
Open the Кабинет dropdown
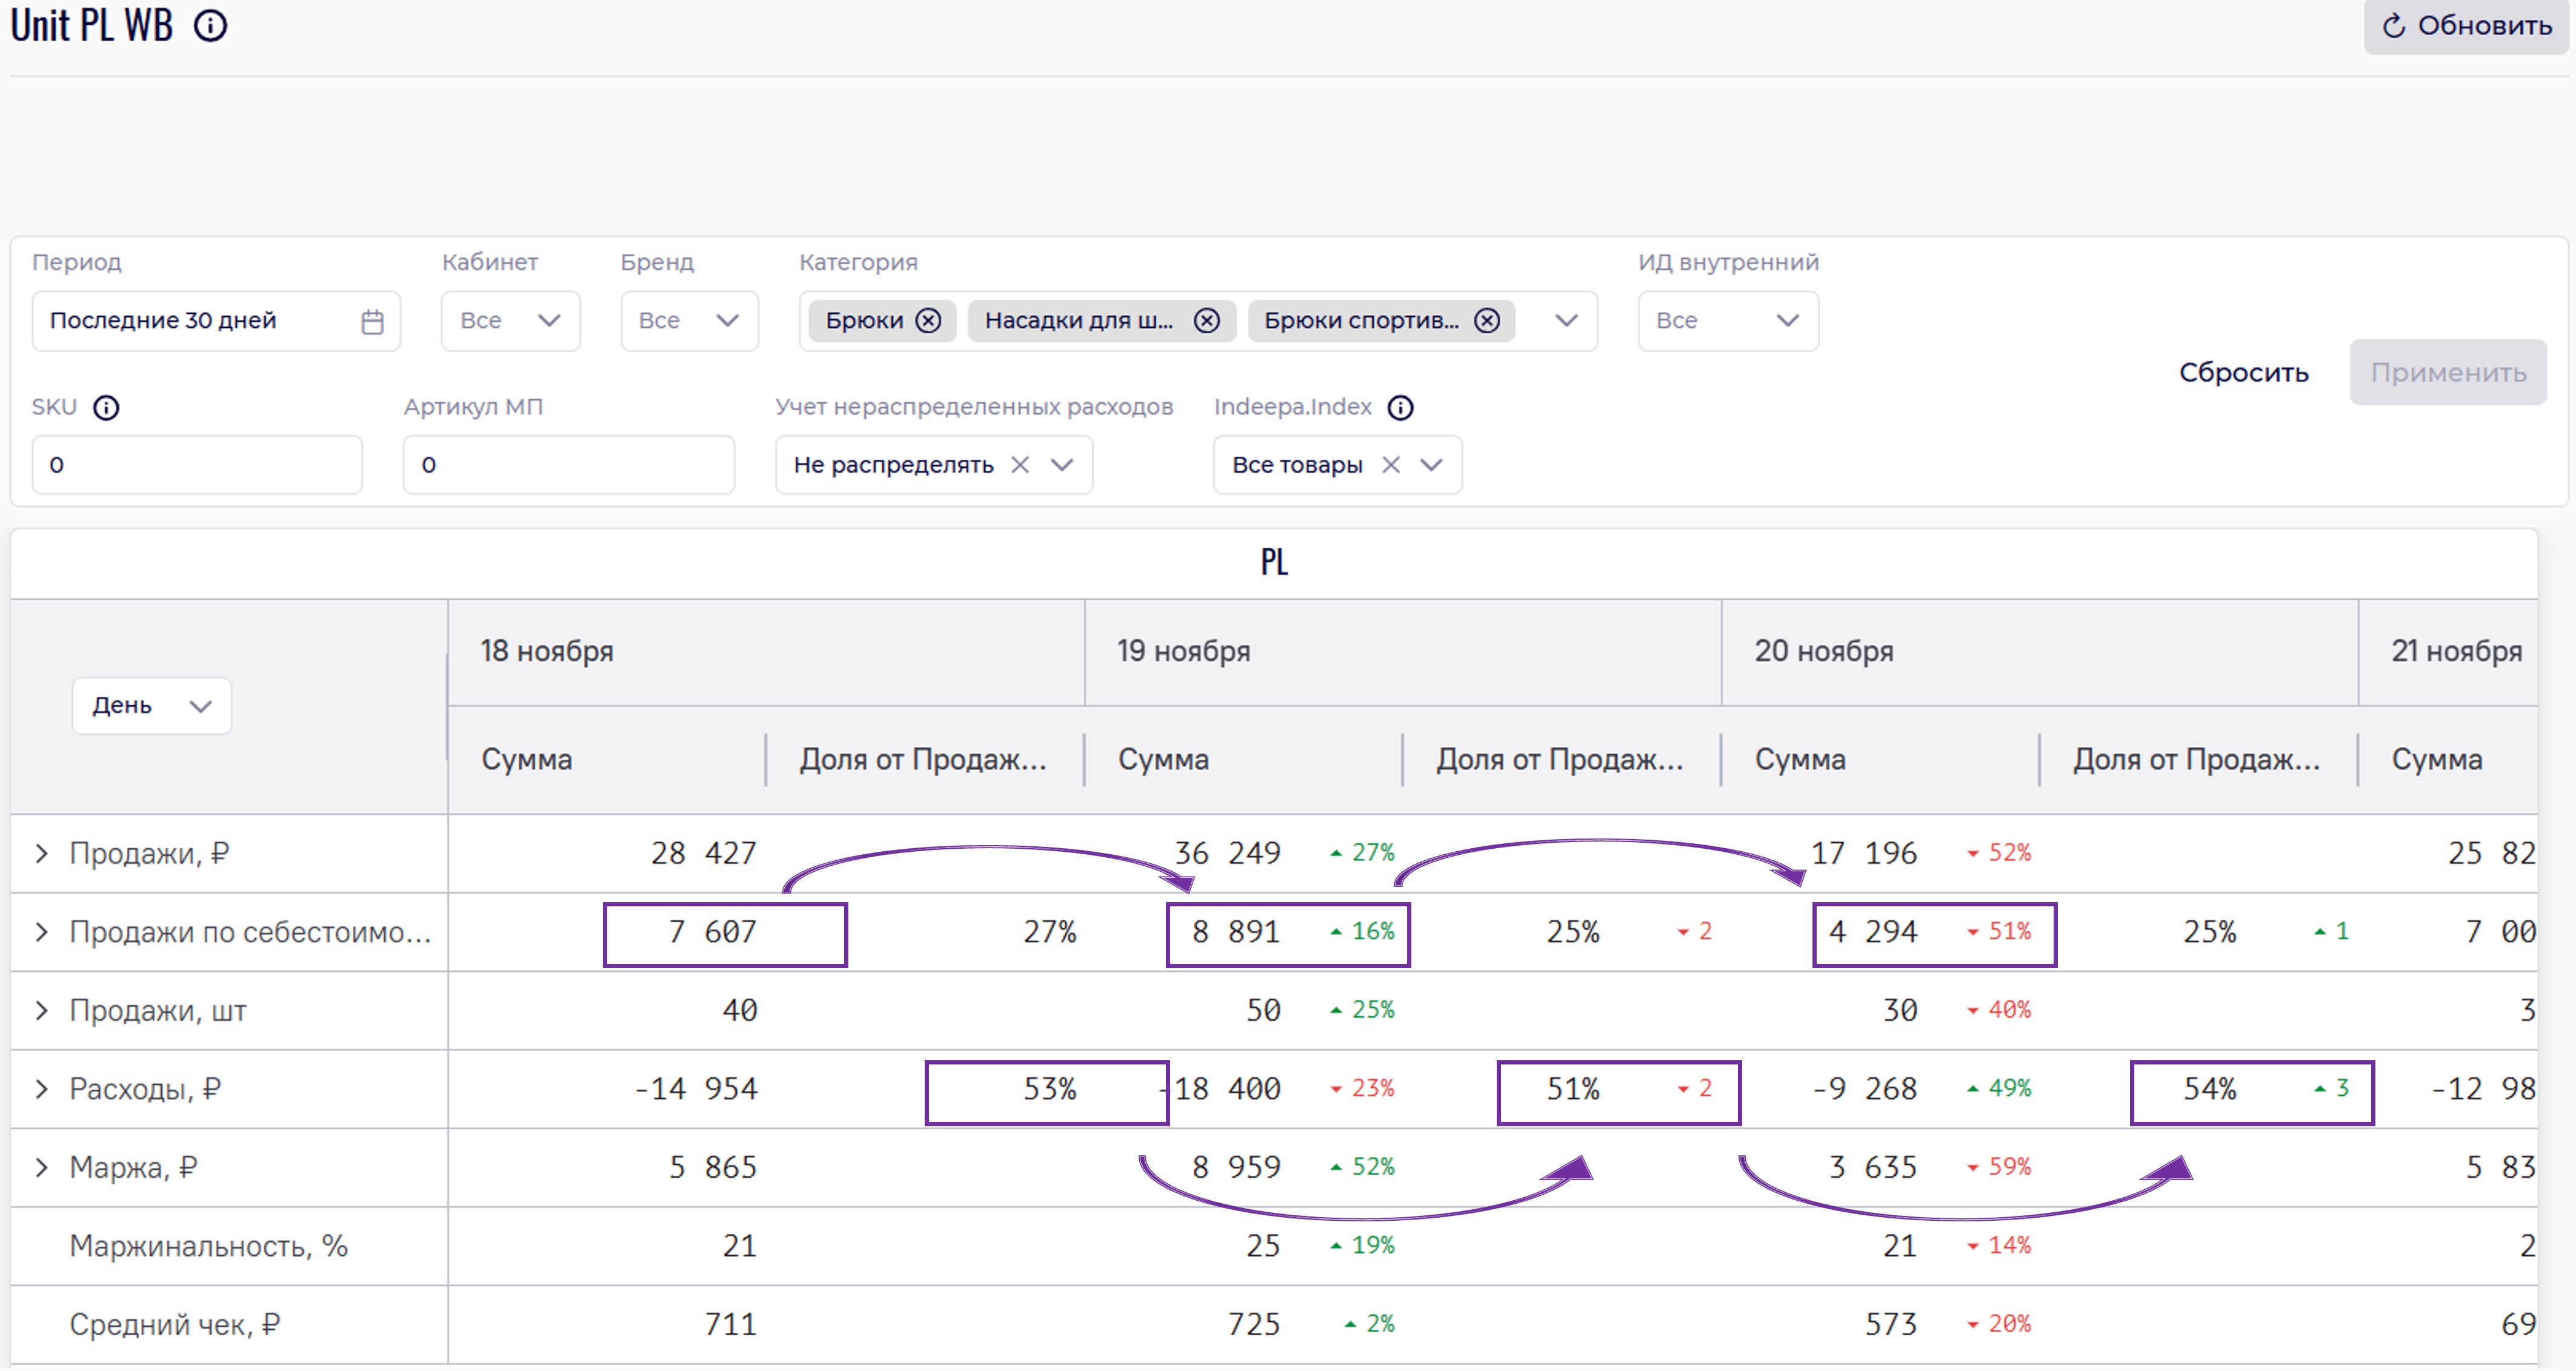510,321
